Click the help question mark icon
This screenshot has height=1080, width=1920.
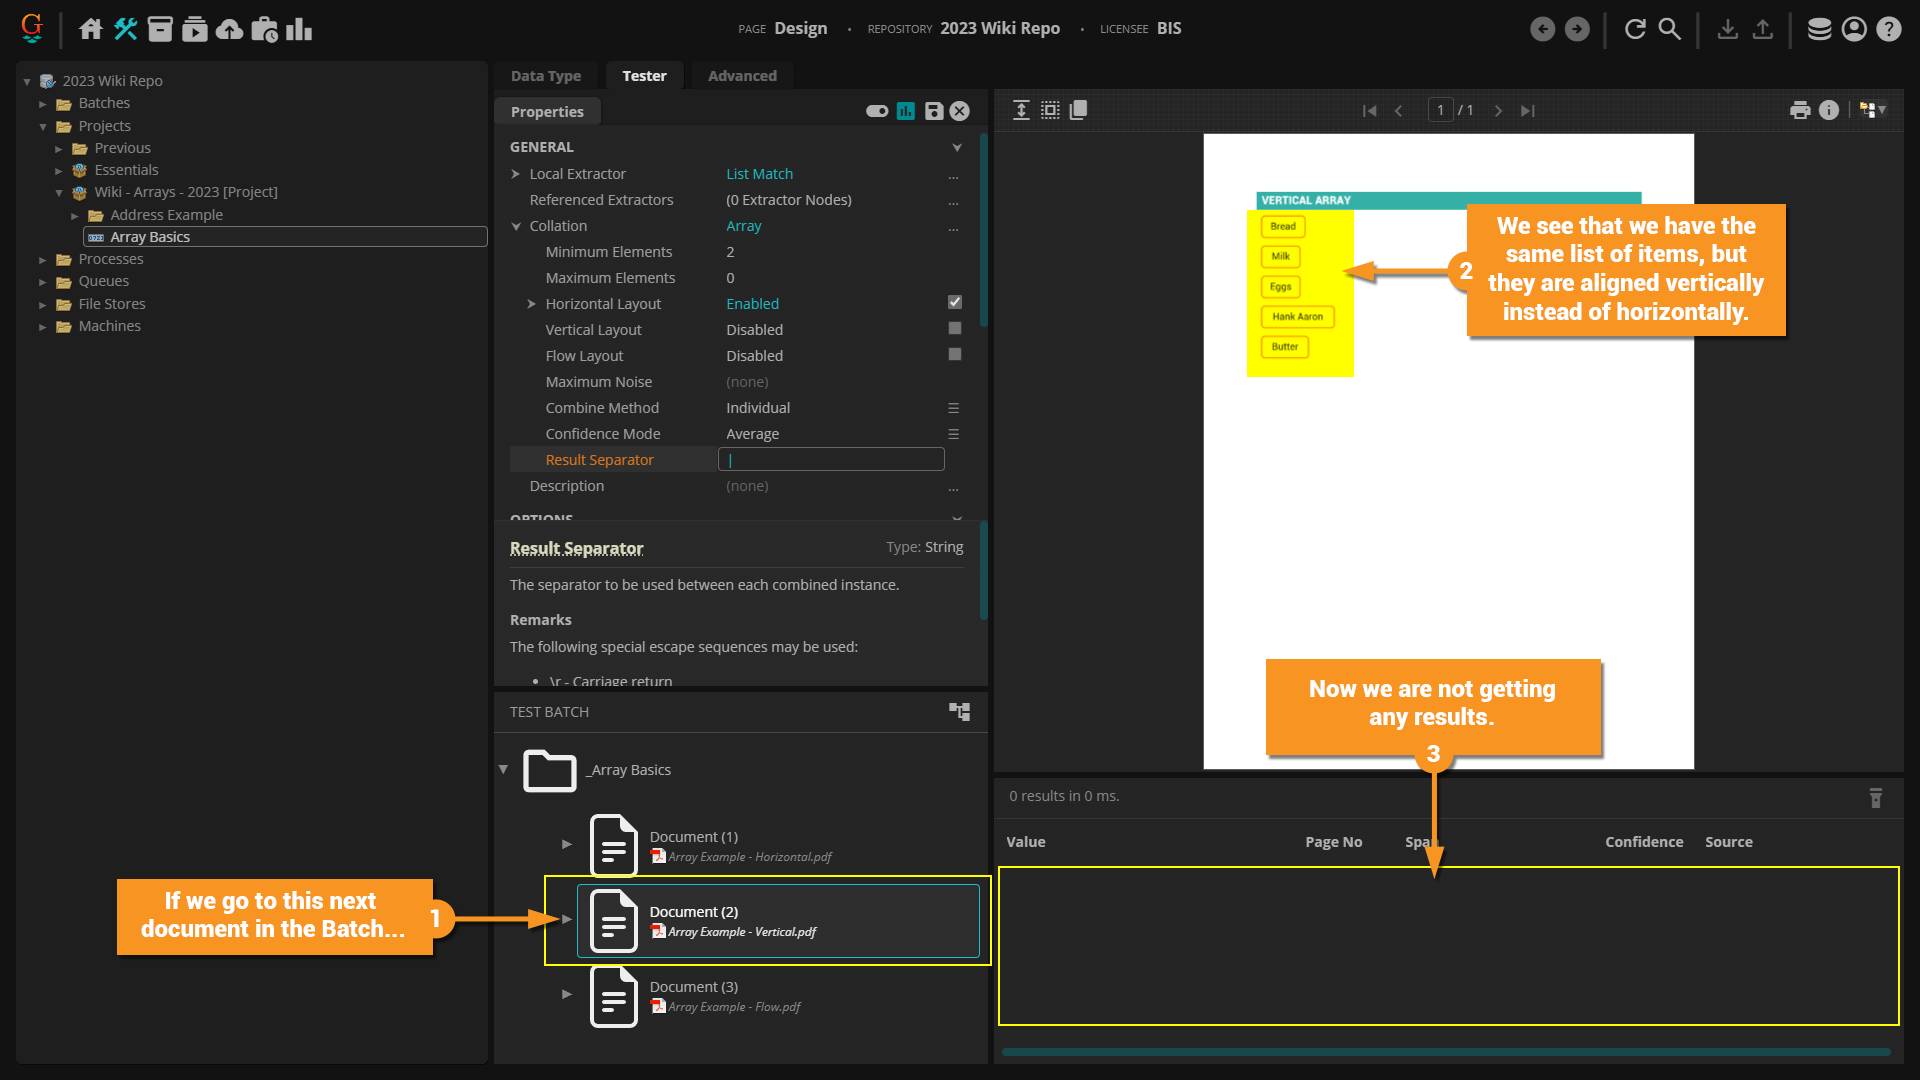(x=1888, y=29)
